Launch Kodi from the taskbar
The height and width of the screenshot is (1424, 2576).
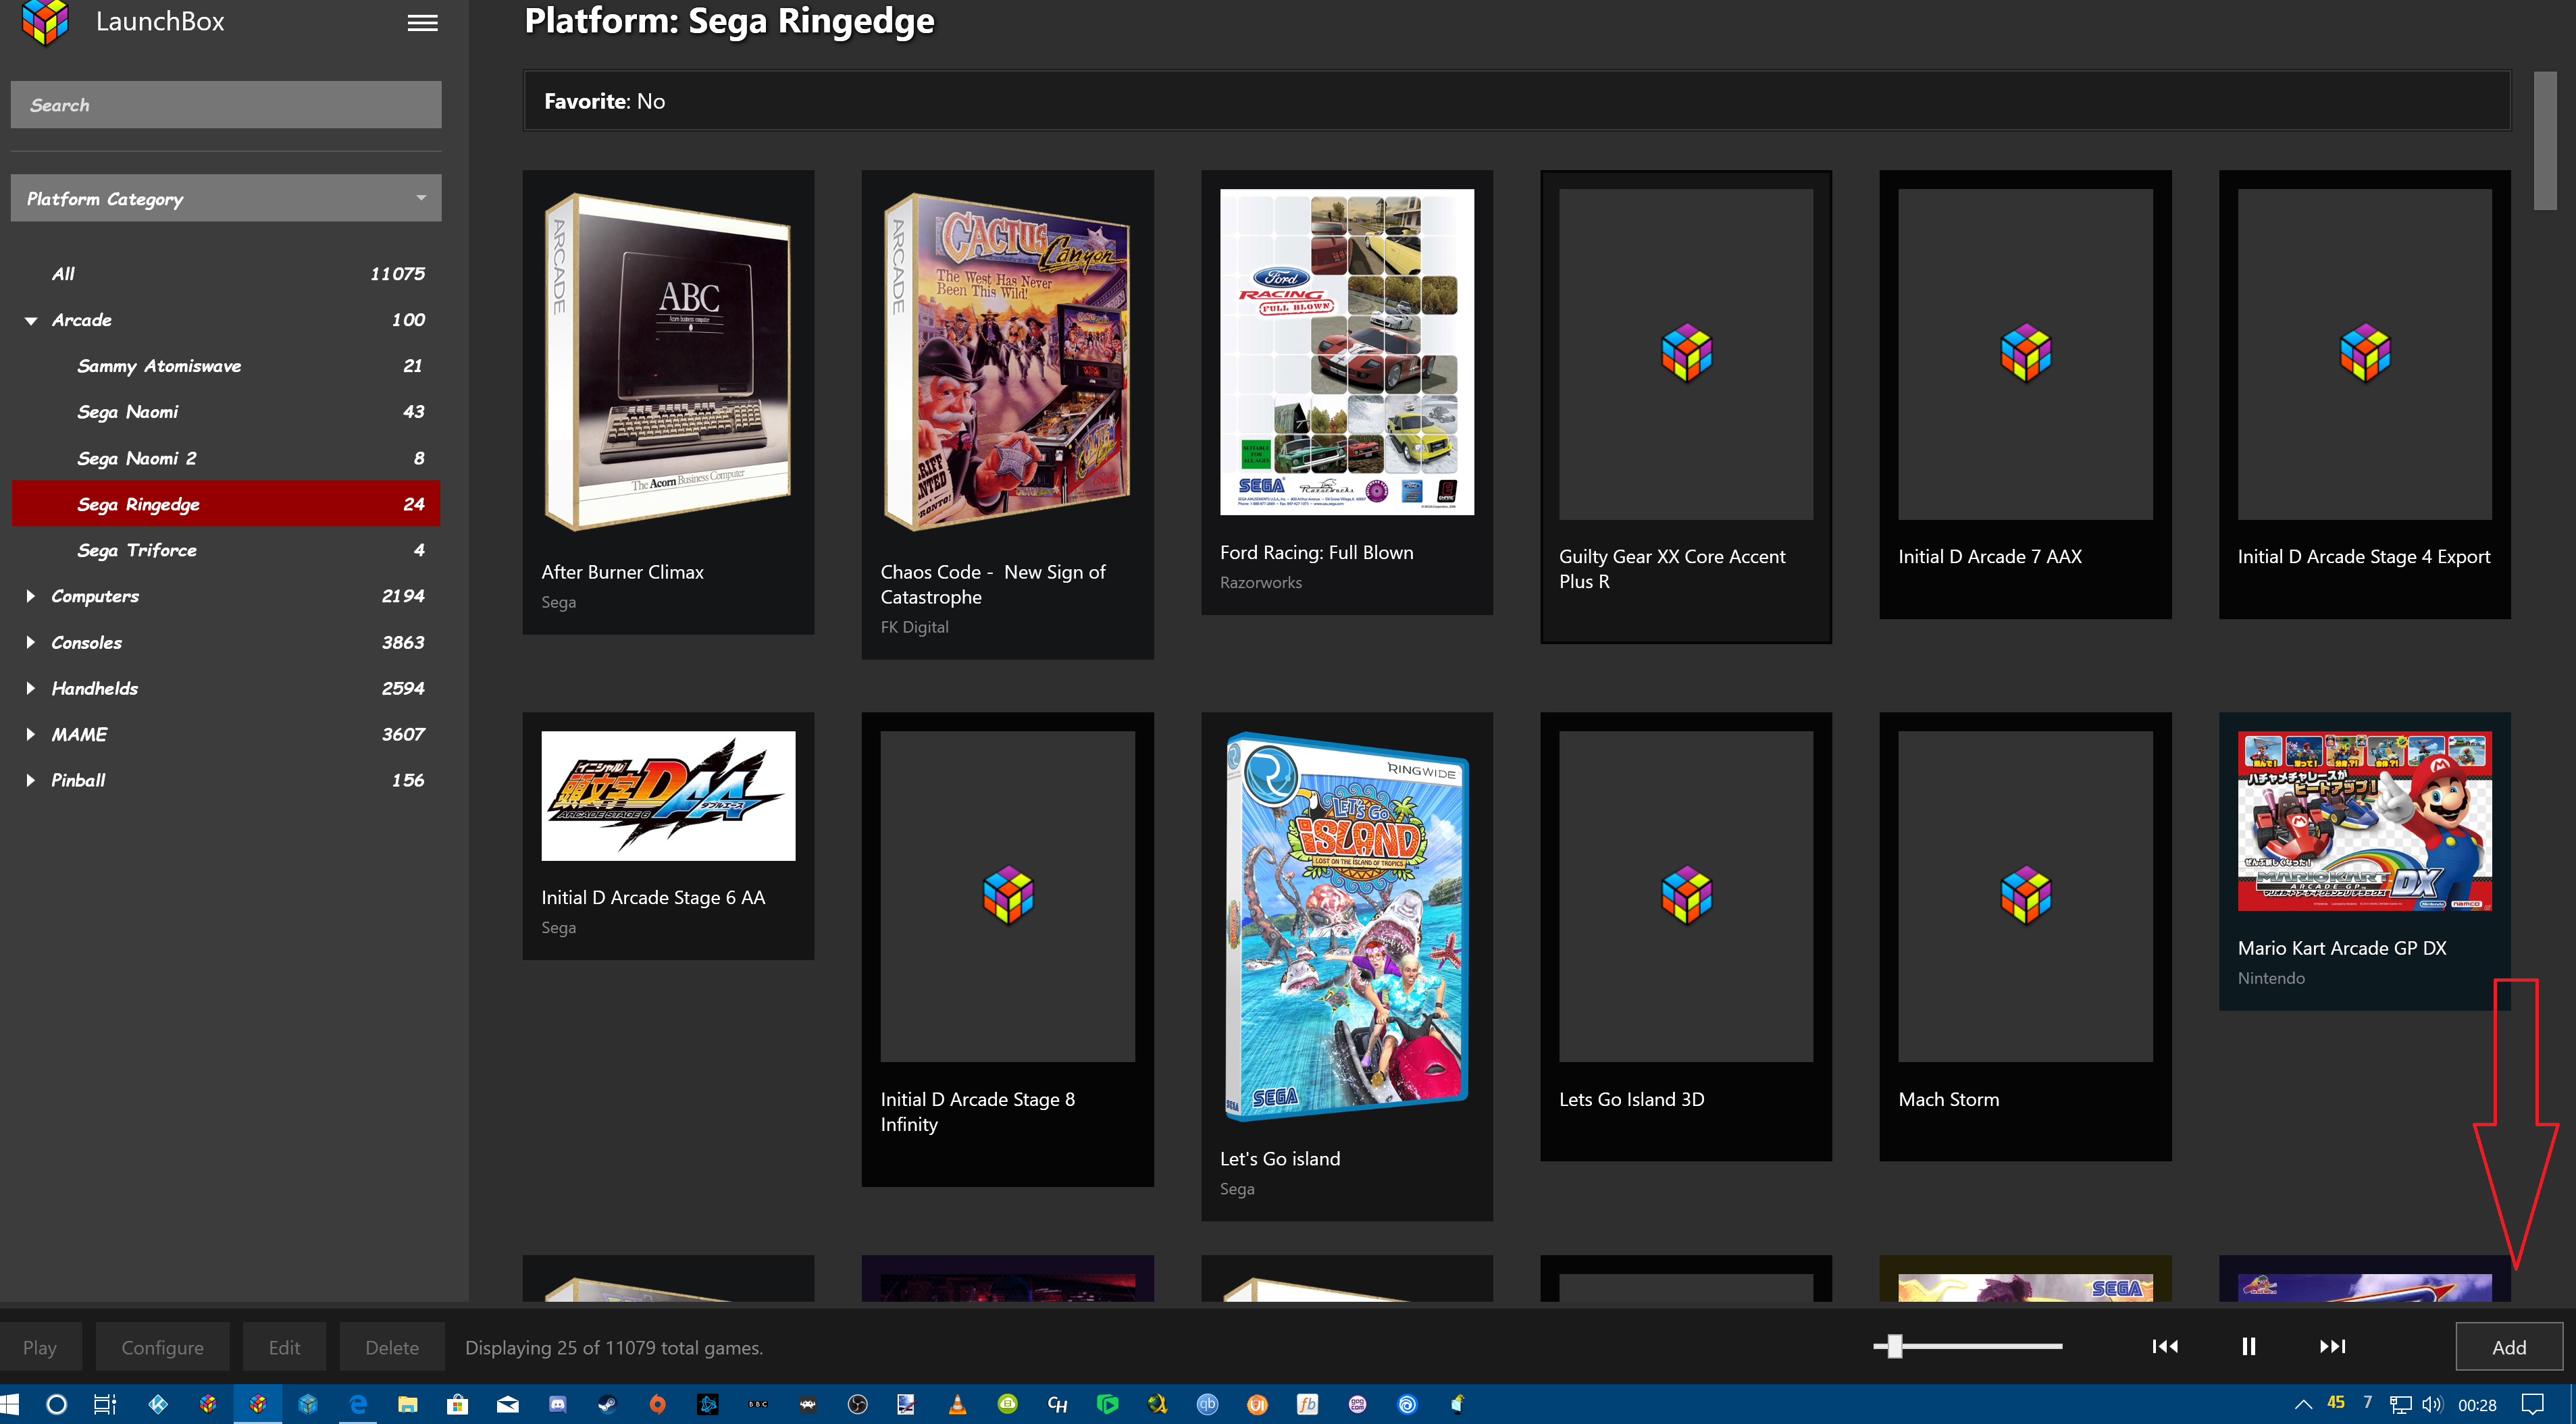point(158,1404)
